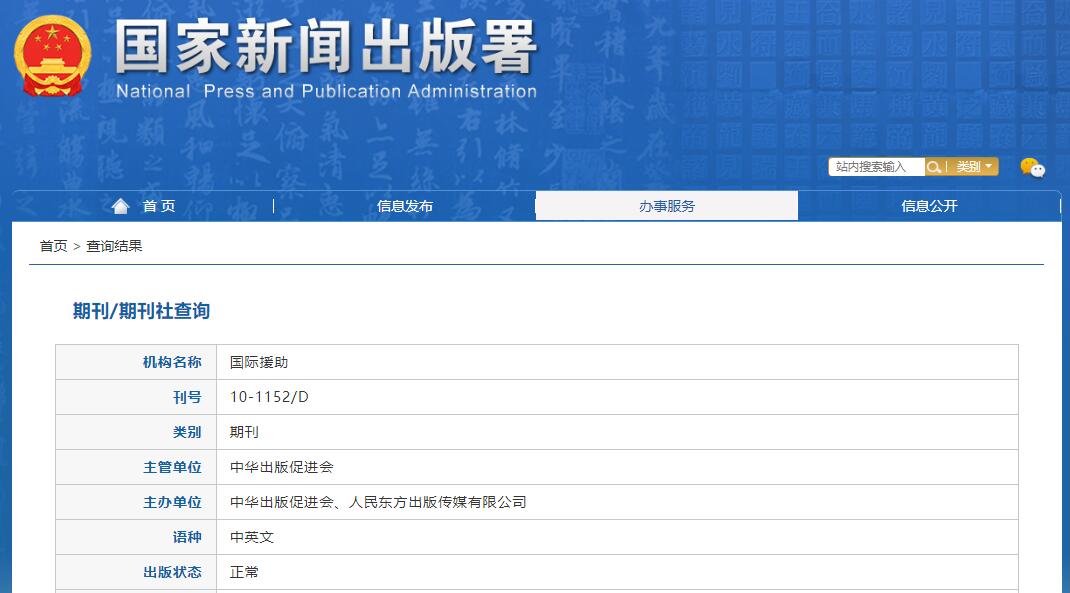This screenshot has height=593, width=1070.
Task: Click the 首页 breadcrumb link
Action: [53, 246]
